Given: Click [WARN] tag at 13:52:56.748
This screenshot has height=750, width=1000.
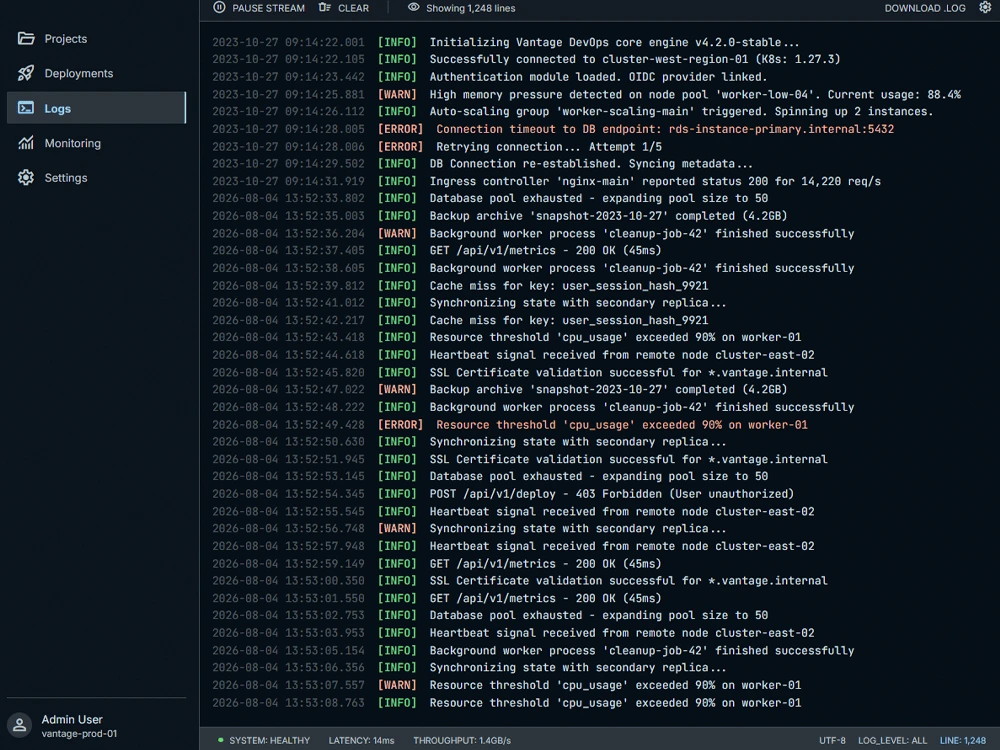Looking at the screenshot, I should (397, 529).
